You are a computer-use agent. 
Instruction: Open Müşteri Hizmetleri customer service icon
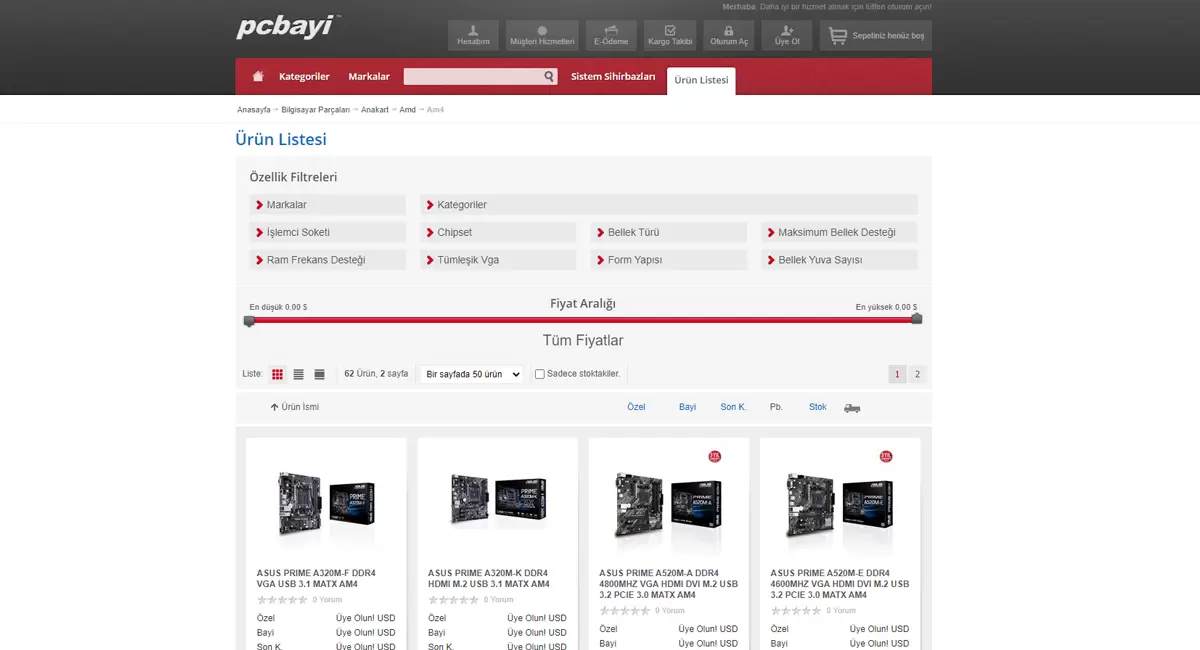tap(542, 35)
